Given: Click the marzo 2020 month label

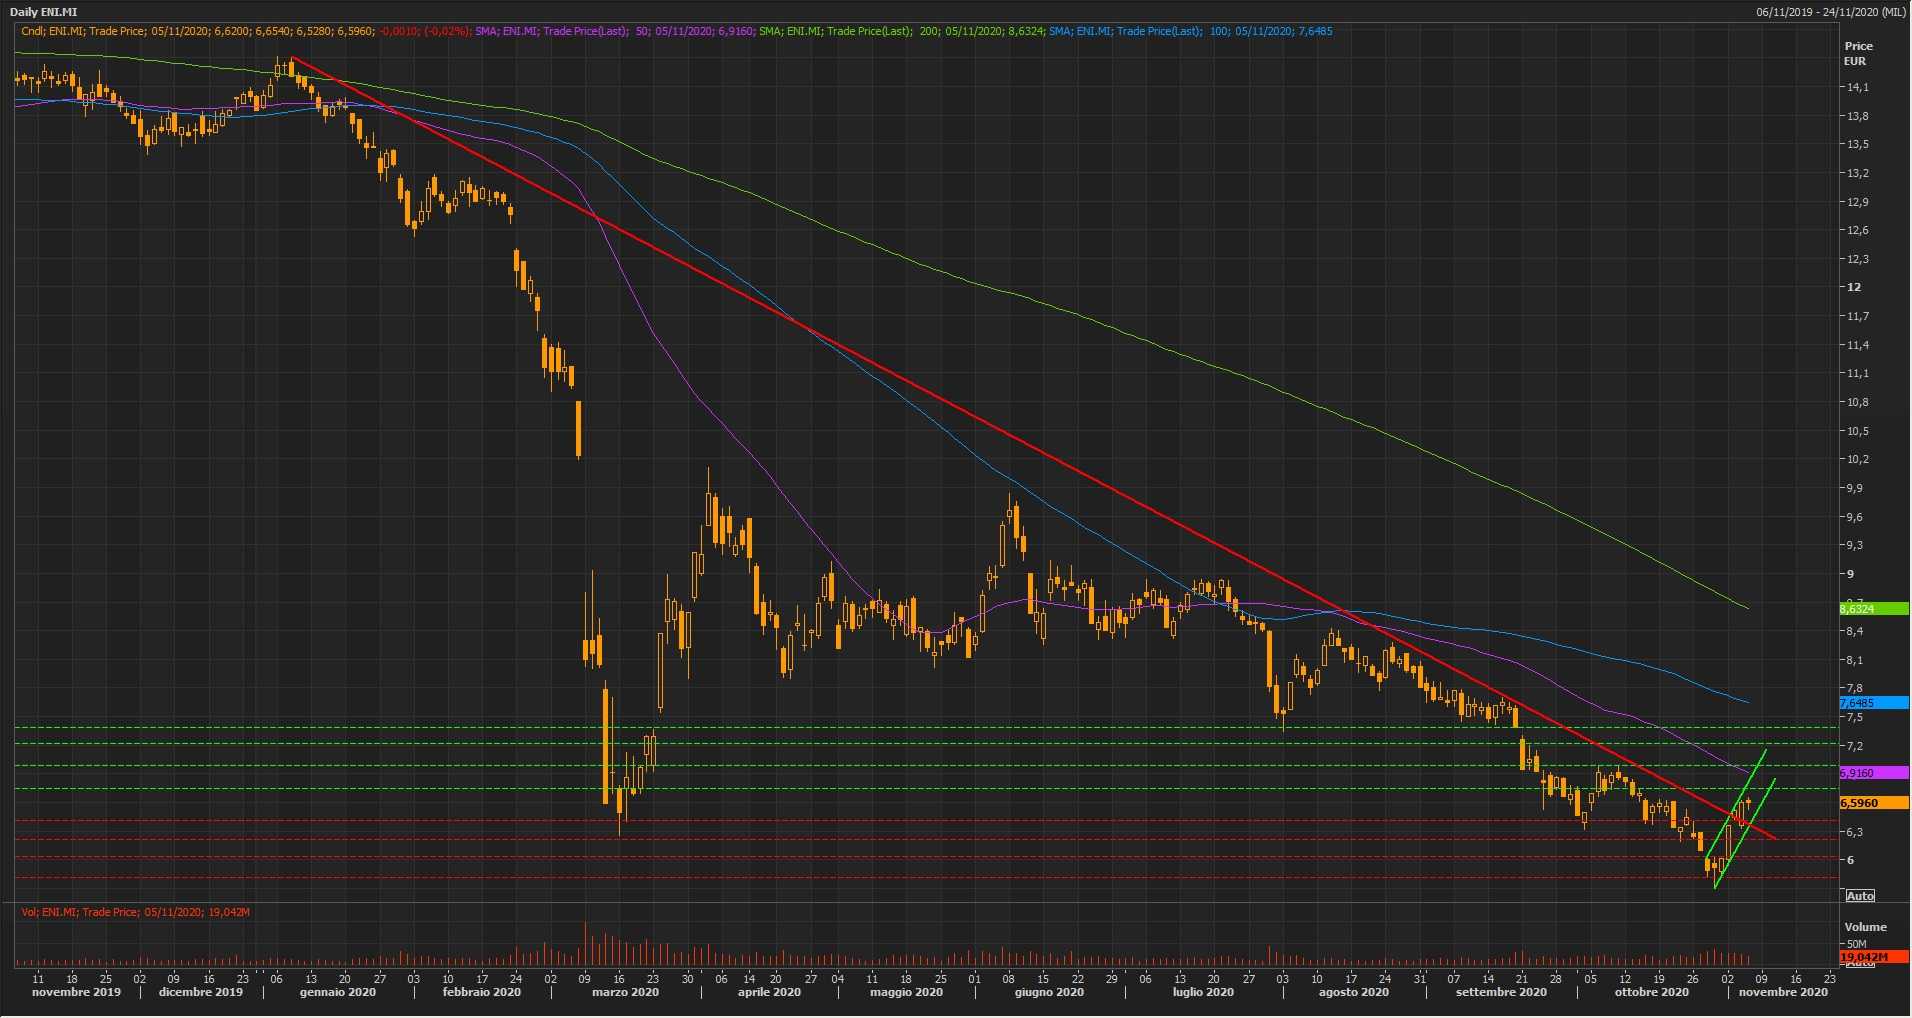Looking at the screenshot, I should (x=625, y=993).
